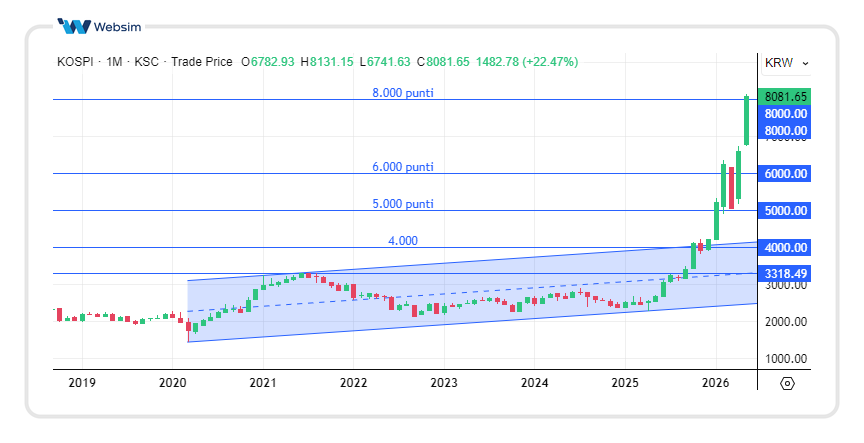This screenshot has width=864, height=443.
Task: Select the 1M interval label
Action: click(114, 62)
